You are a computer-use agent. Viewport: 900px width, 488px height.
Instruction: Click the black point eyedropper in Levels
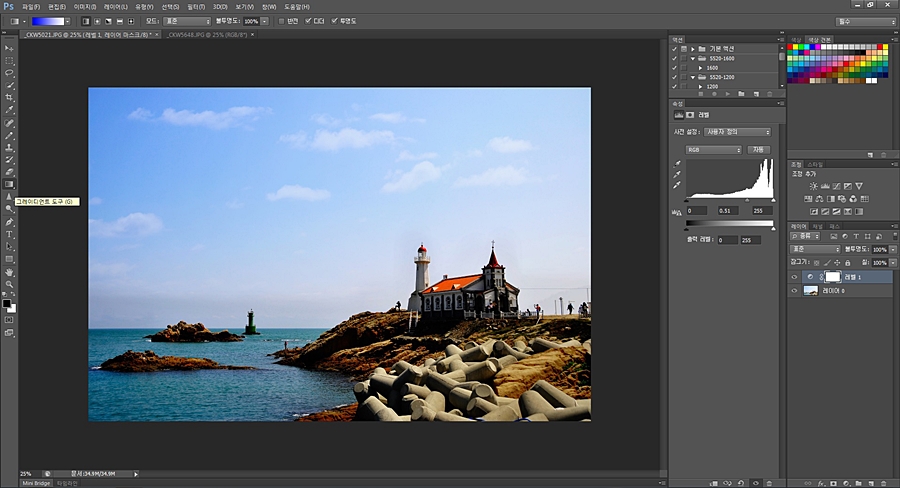click(677, 163)
